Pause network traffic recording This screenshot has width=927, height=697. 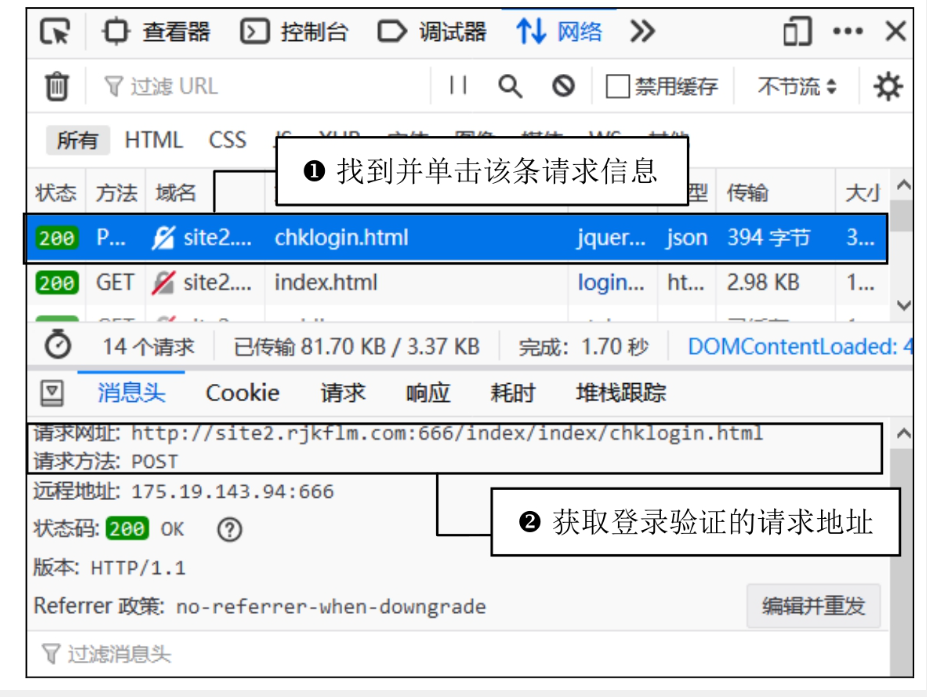click(458, 85)
